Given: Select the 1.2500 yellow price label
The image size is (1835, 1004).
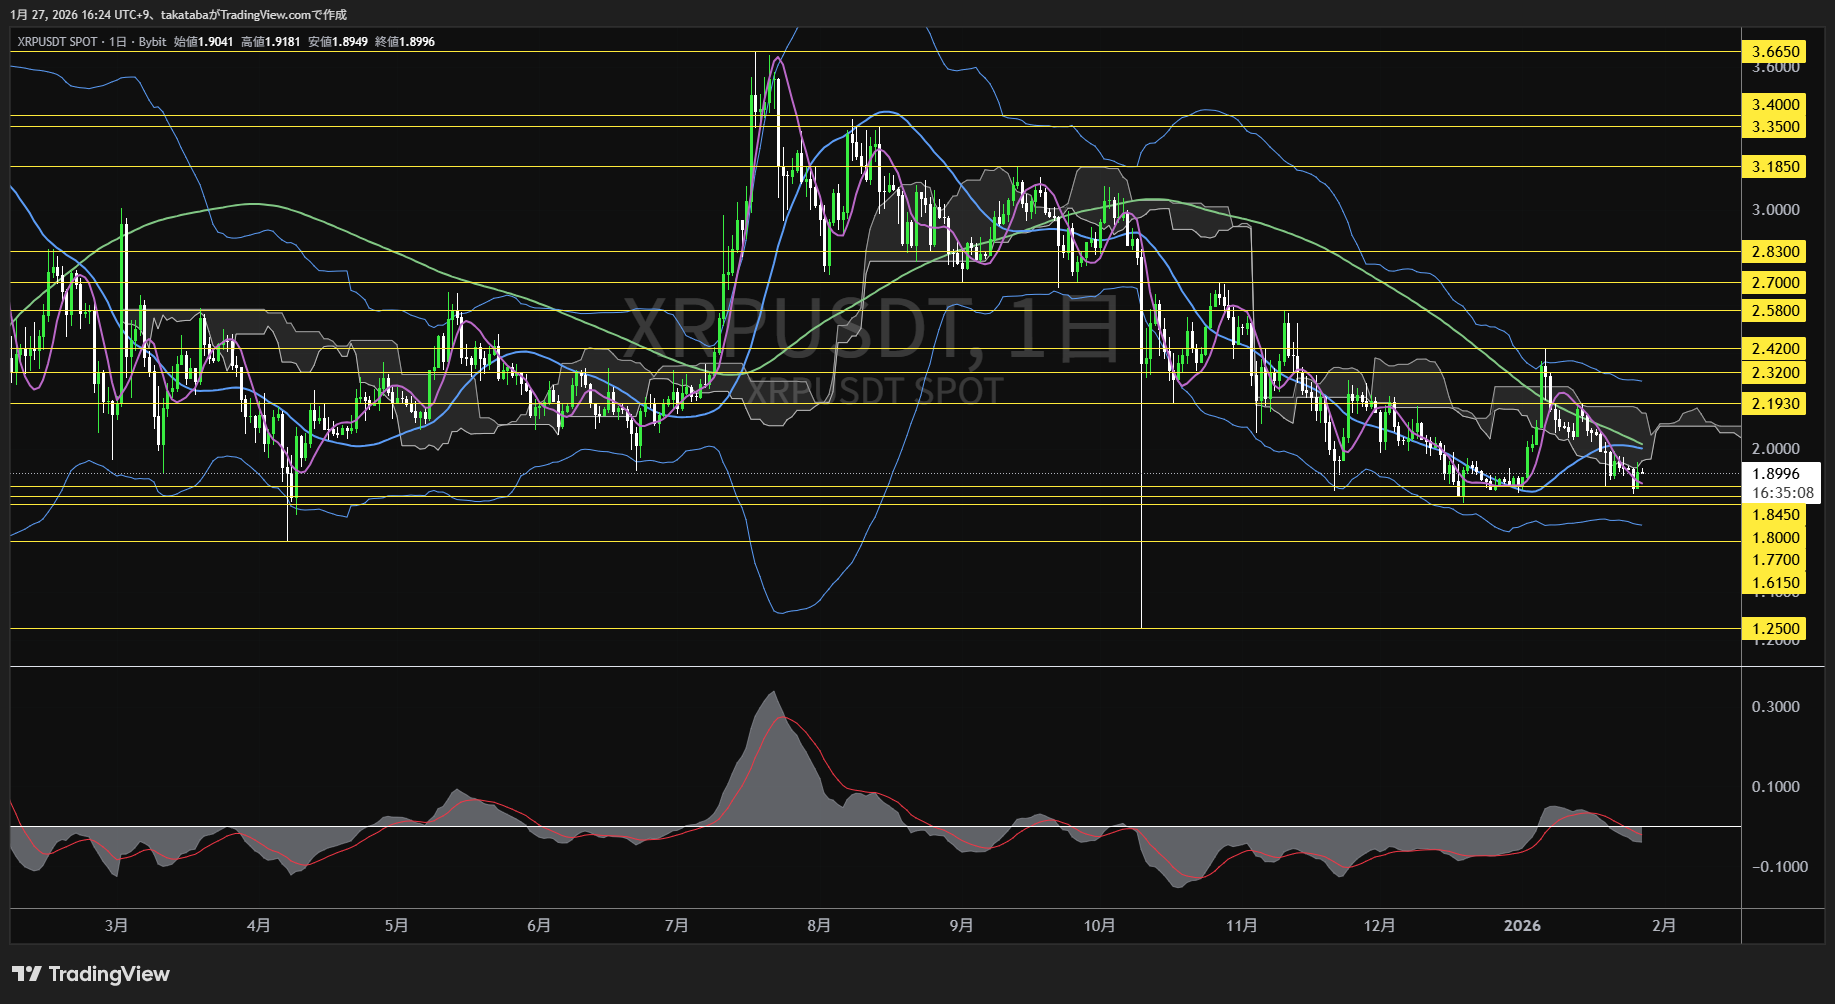Looking at the screenshot, I should (x=1775, y=629).
